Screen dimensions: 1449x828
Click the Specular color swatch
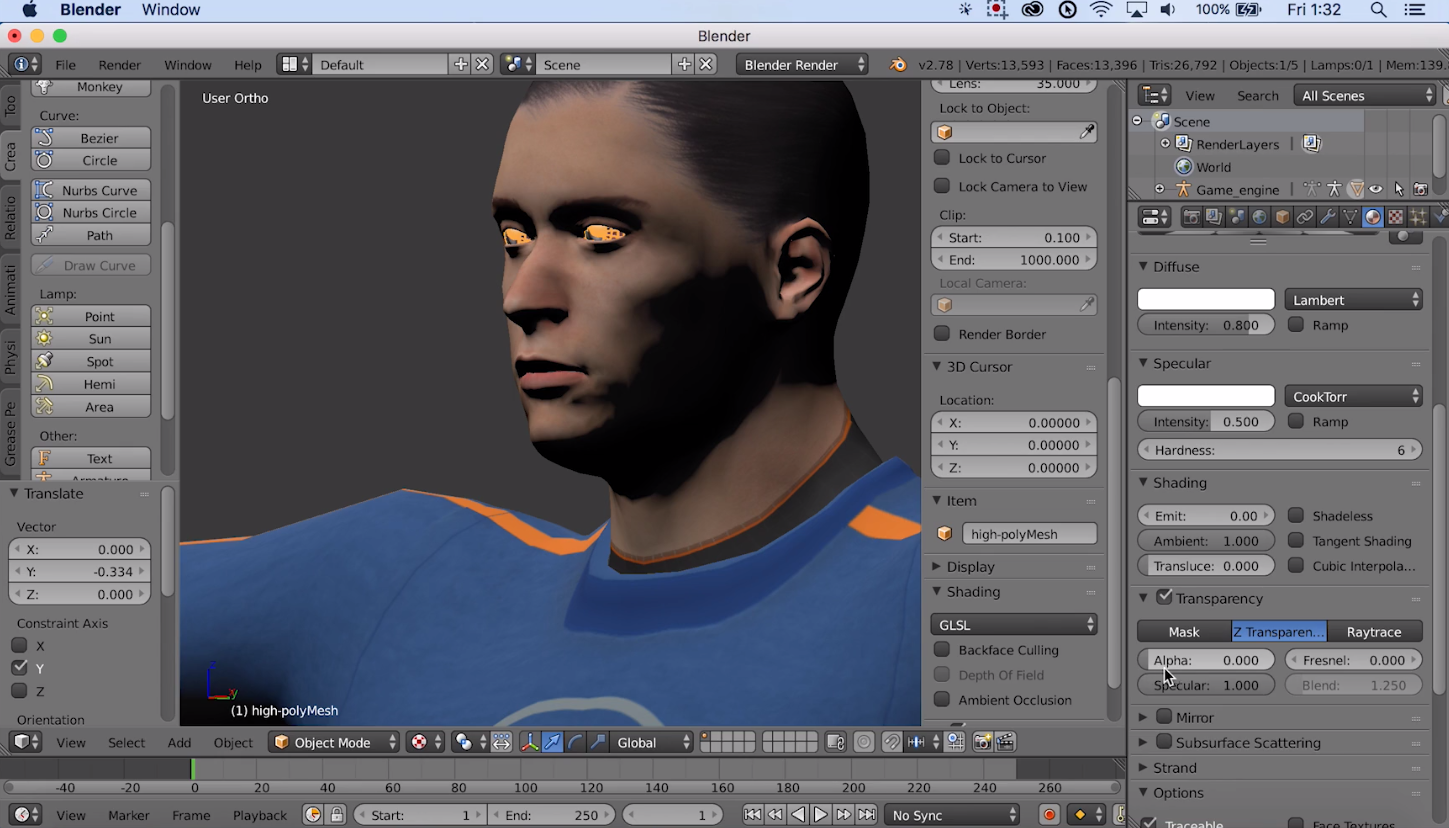(1206, 396)
